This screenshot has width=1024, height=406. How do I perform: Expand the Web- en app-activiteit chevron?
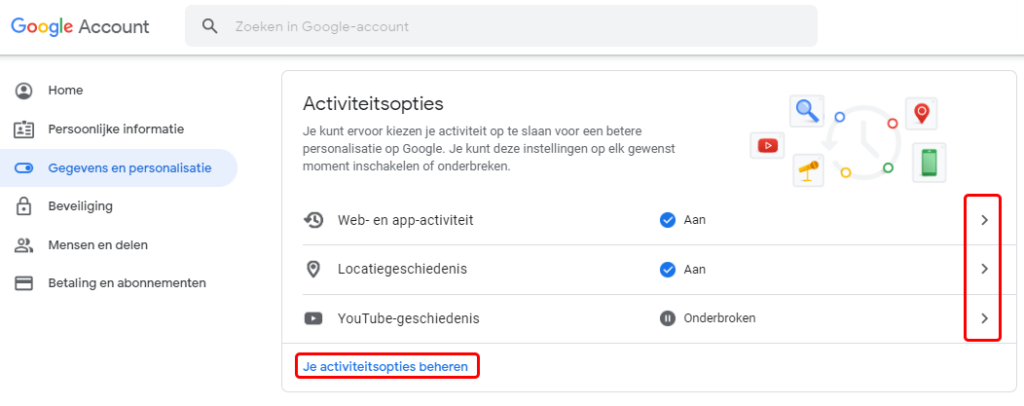point(984,220)
